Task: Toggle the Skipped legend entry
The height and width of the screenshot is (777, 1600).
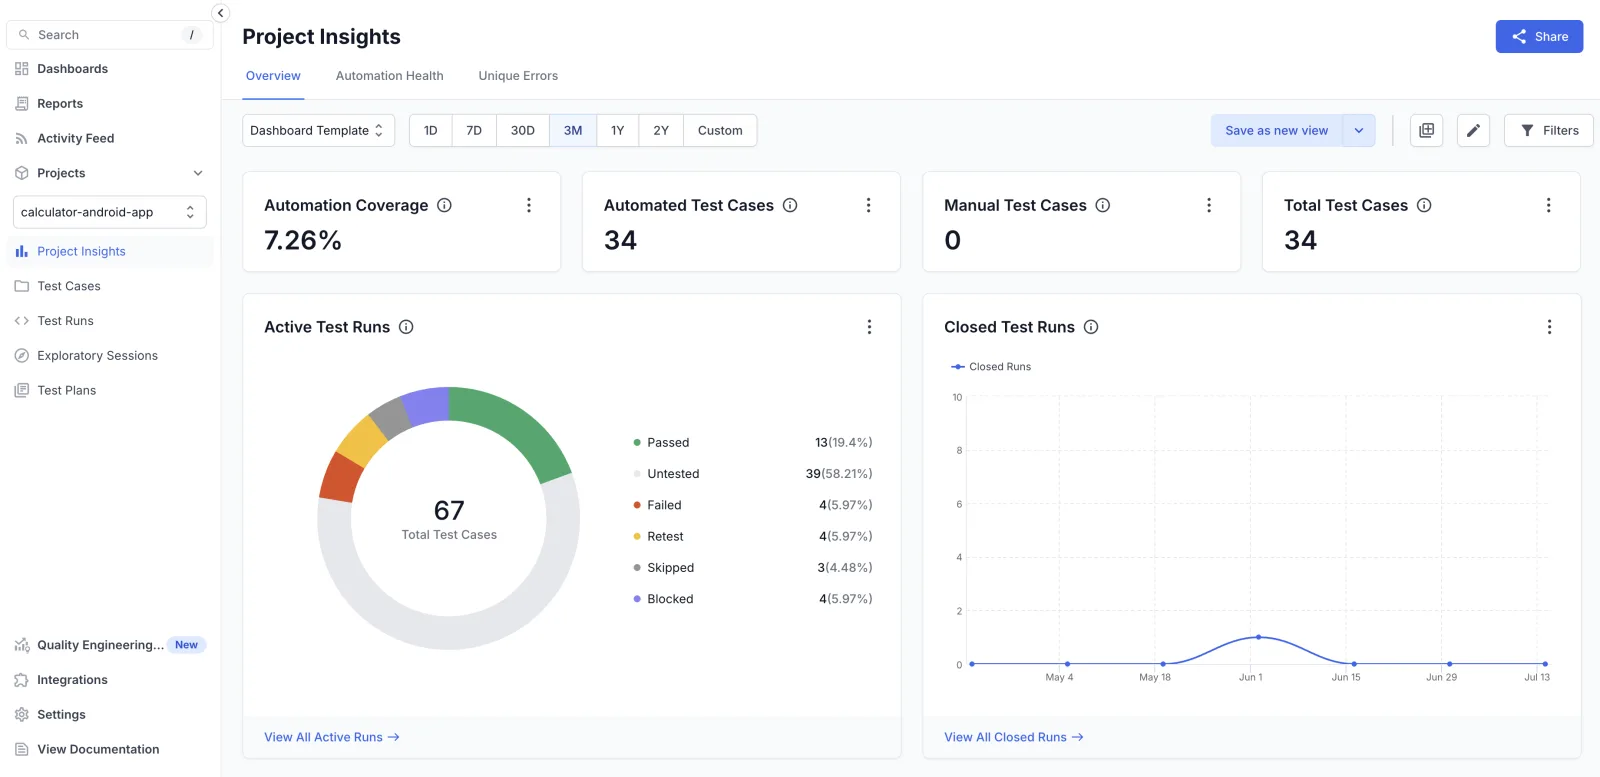Action: 663,567
